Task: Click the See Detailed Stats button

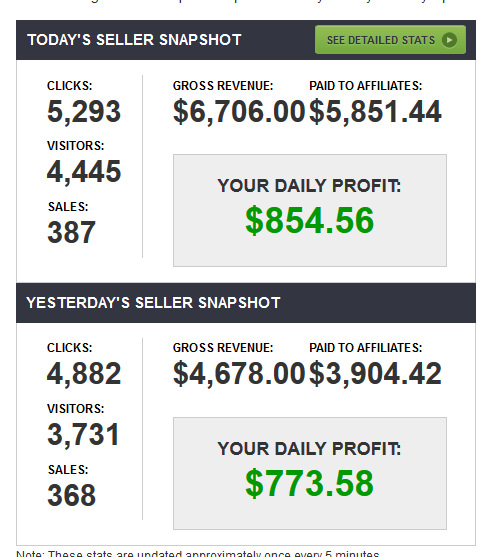Action: 390,40
